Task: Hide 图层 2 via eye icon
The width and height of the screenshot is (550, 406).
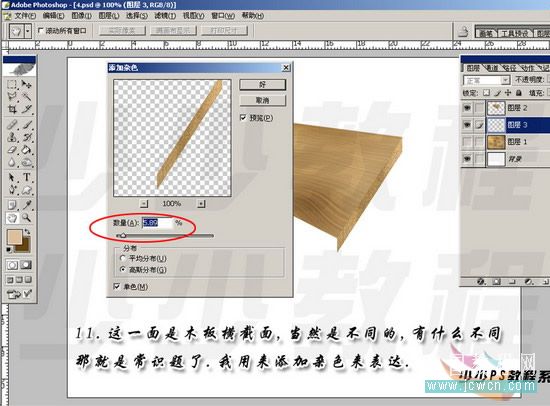Action: click(x=467, y=108)
